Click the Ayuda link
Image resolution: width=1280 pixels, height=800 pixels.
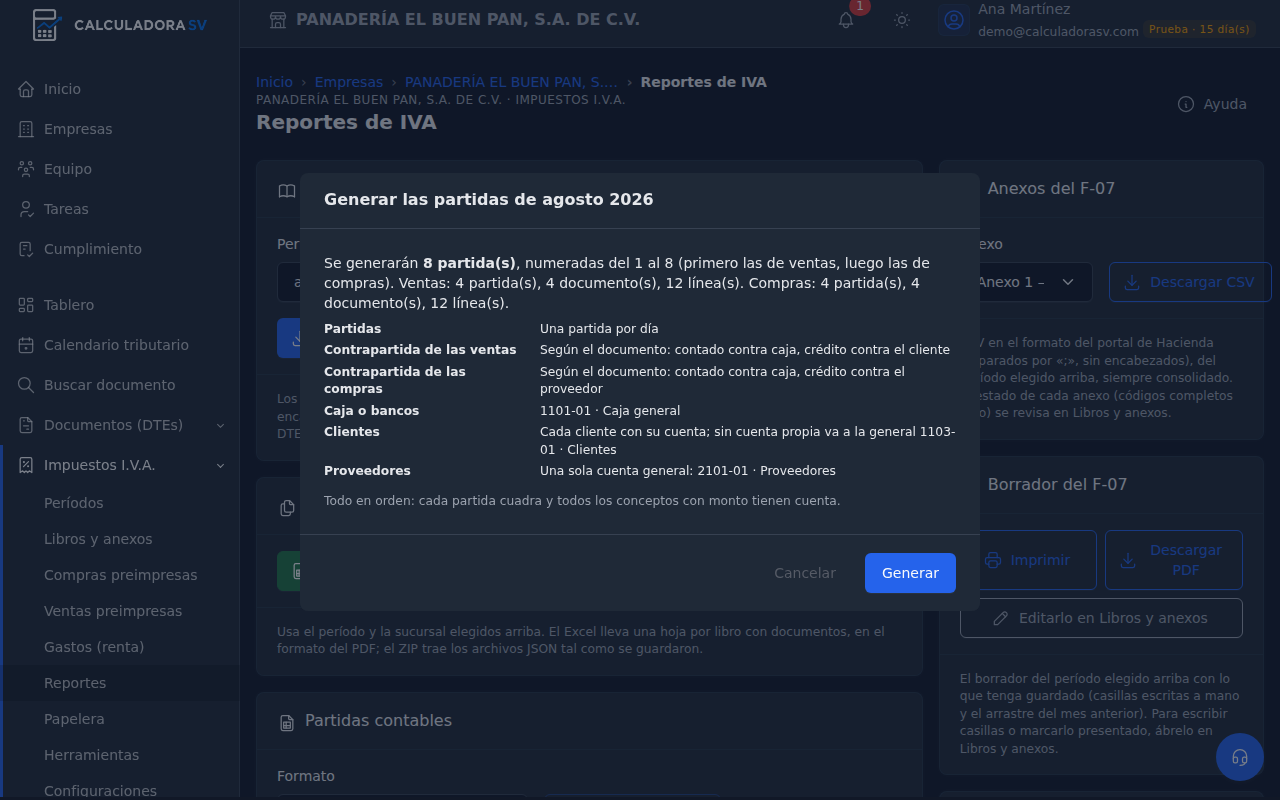click(1213, 104)
